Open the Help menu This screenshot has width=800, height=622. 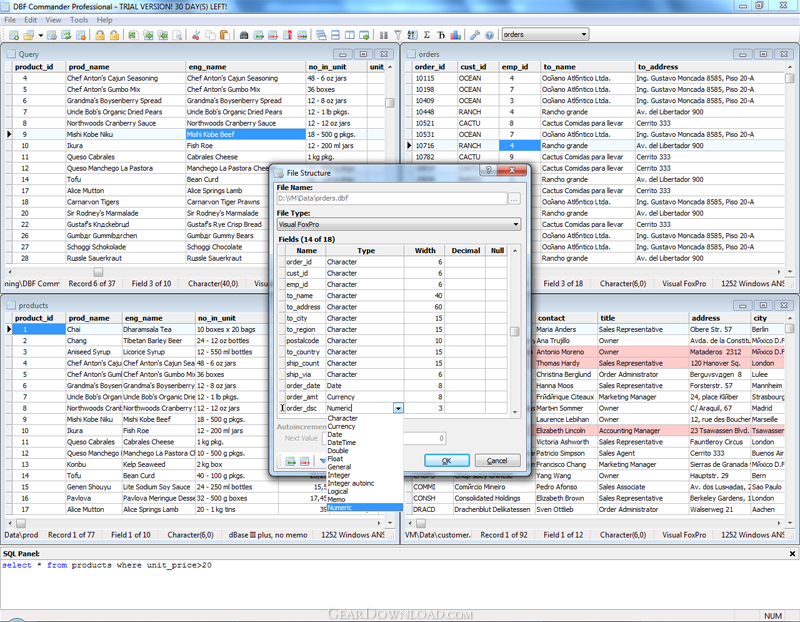[104, 20]
